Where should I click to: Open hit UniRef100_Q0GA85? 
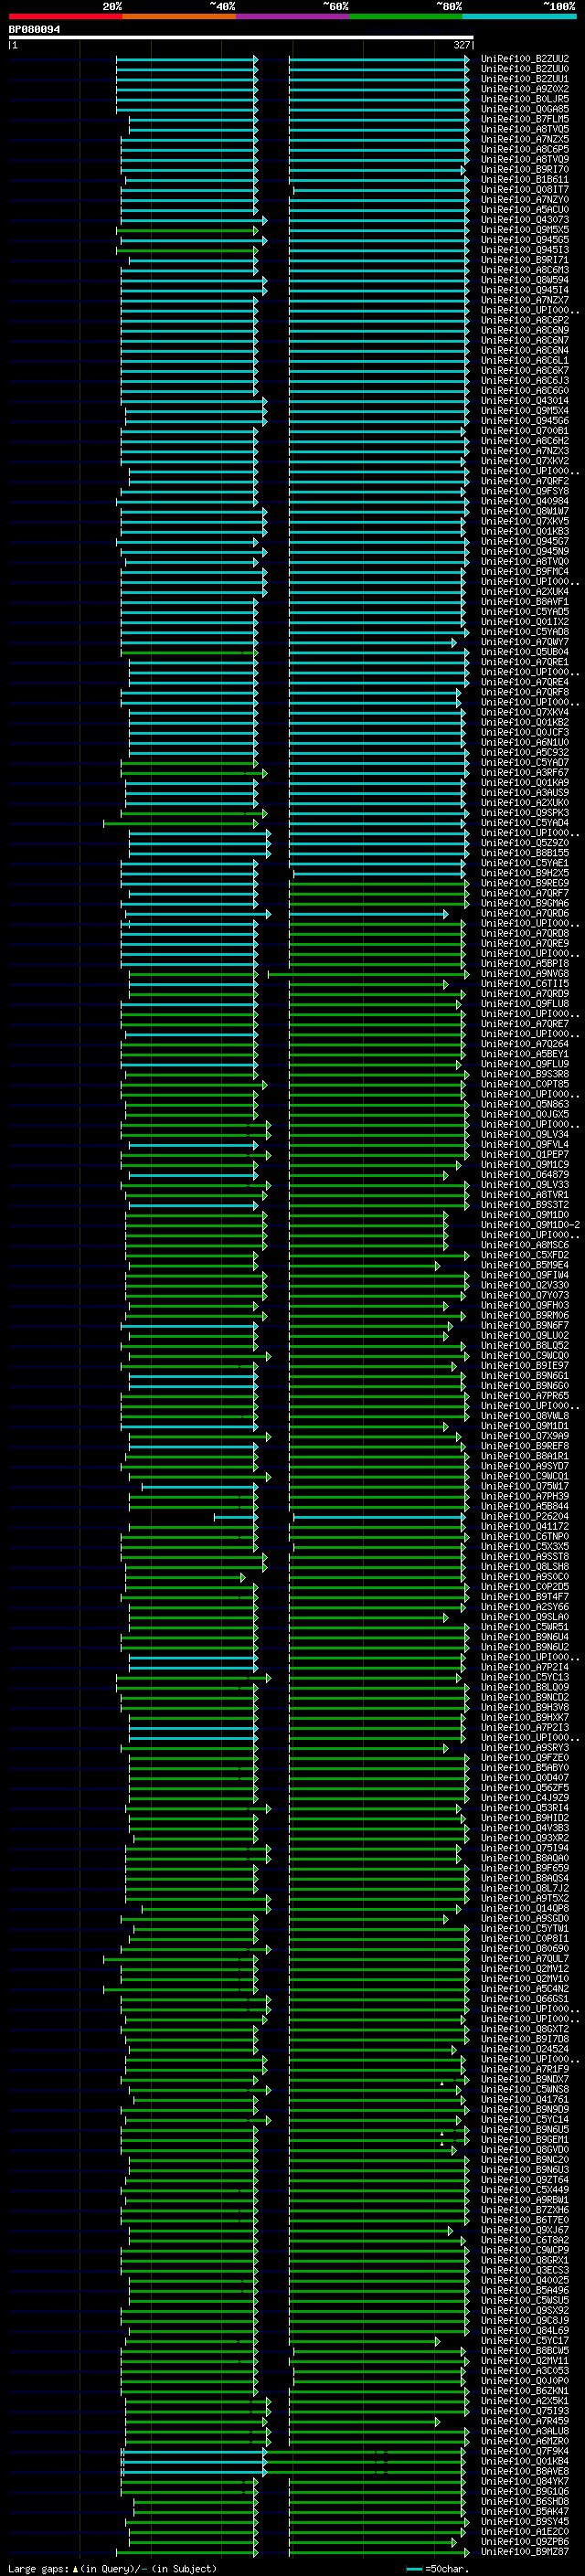tap(525, 109)
